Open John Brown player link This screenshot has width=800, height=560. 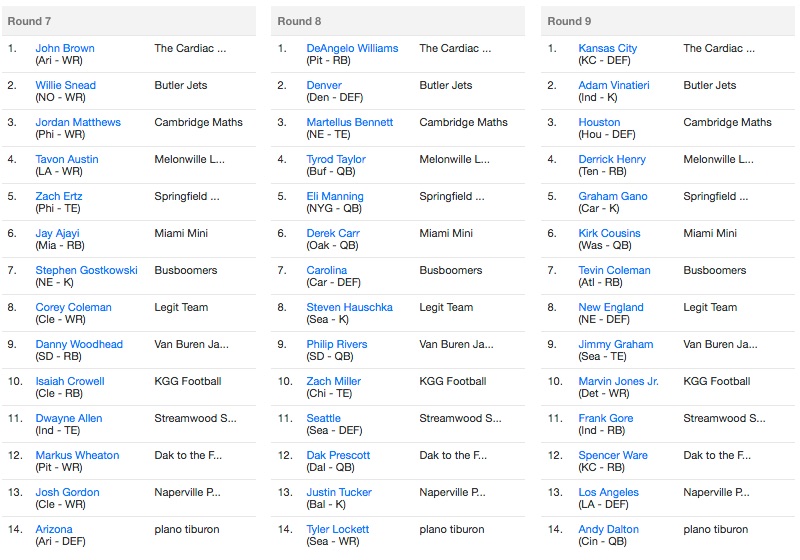click(x=65, y=48)
